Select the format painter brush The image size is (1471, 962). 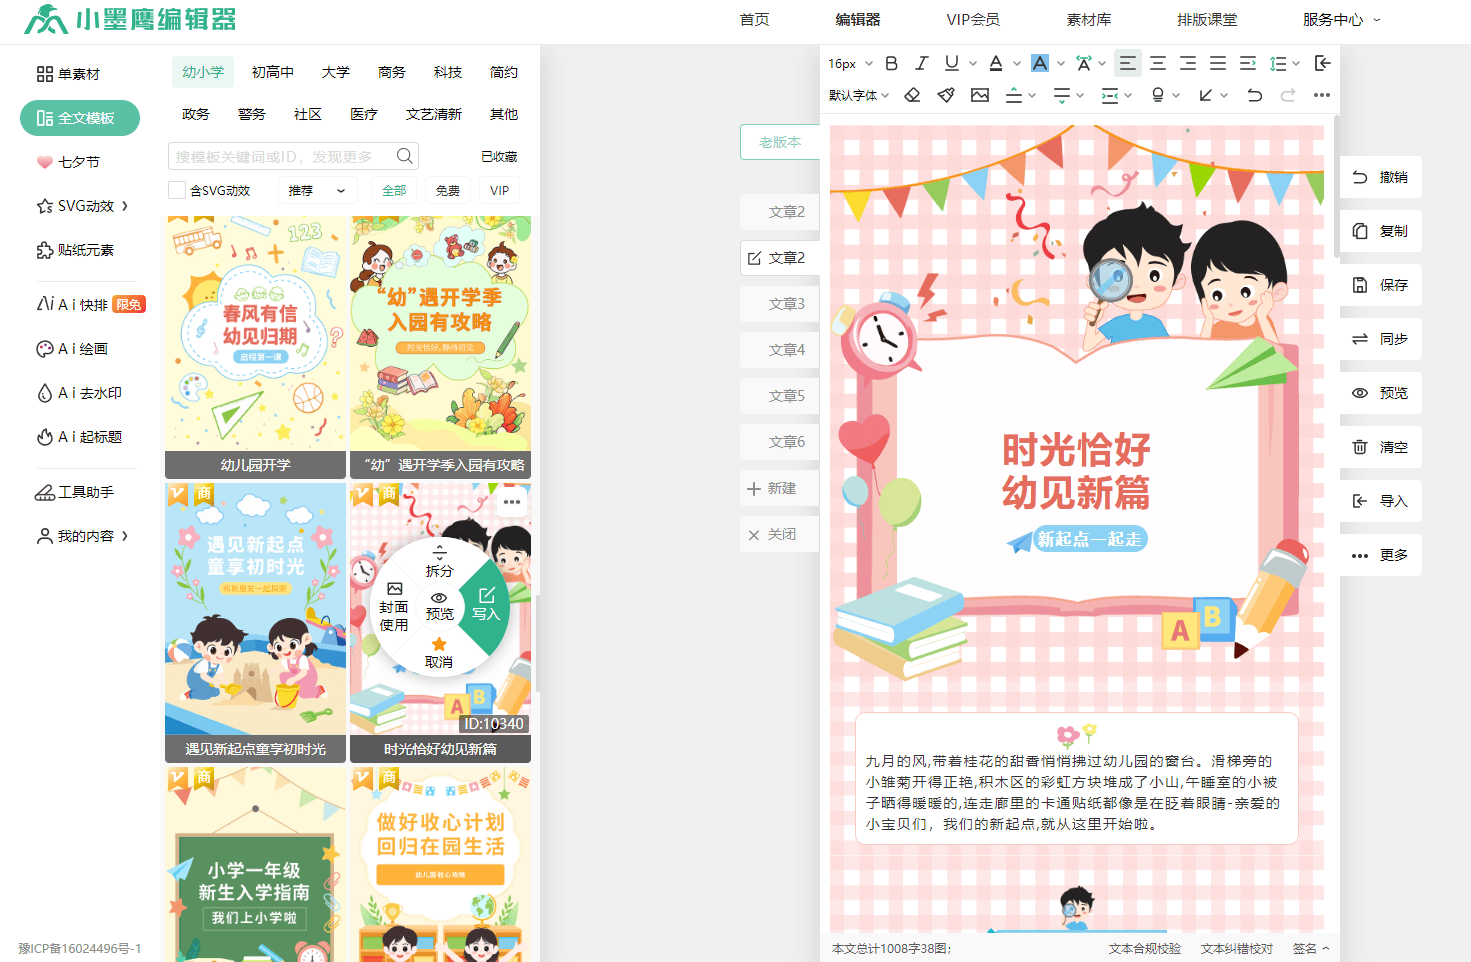click(x=946, y=95)
